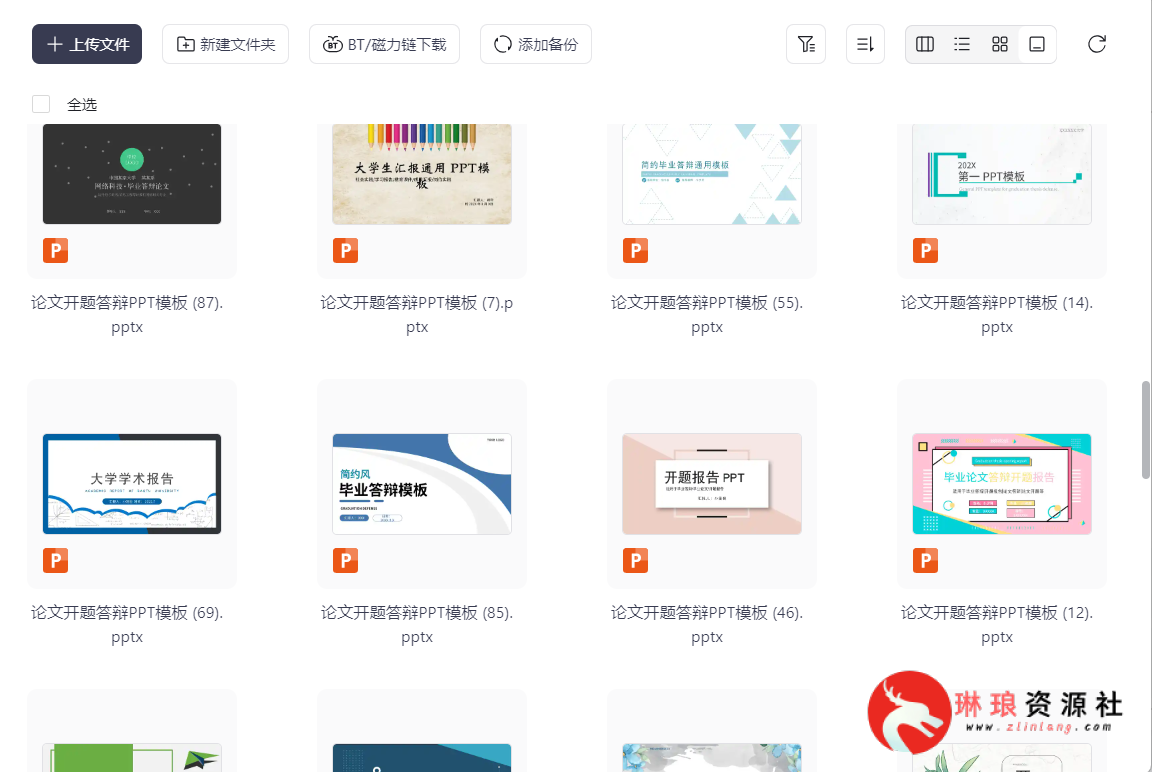Click PowerPoint icon of template (7)
The height and width of the screenshot is (772, 1152).
(345, 250)
